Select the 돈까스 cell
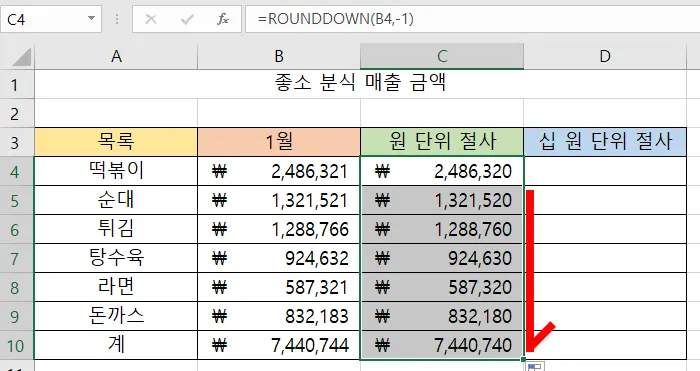Image resolution: width=700 pixels, height=371 pixels. [116, 317]
